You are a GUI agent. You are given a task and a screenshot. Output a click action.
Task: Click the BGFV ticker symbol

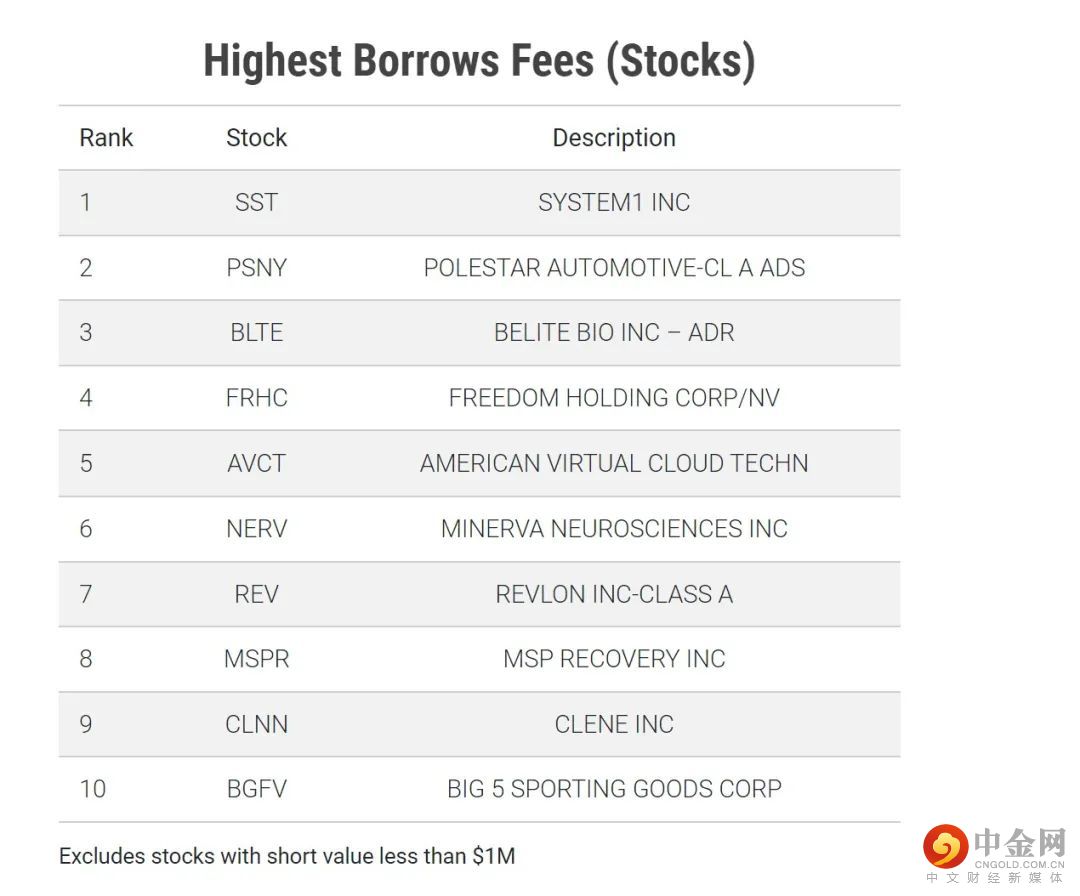point(256,789)
